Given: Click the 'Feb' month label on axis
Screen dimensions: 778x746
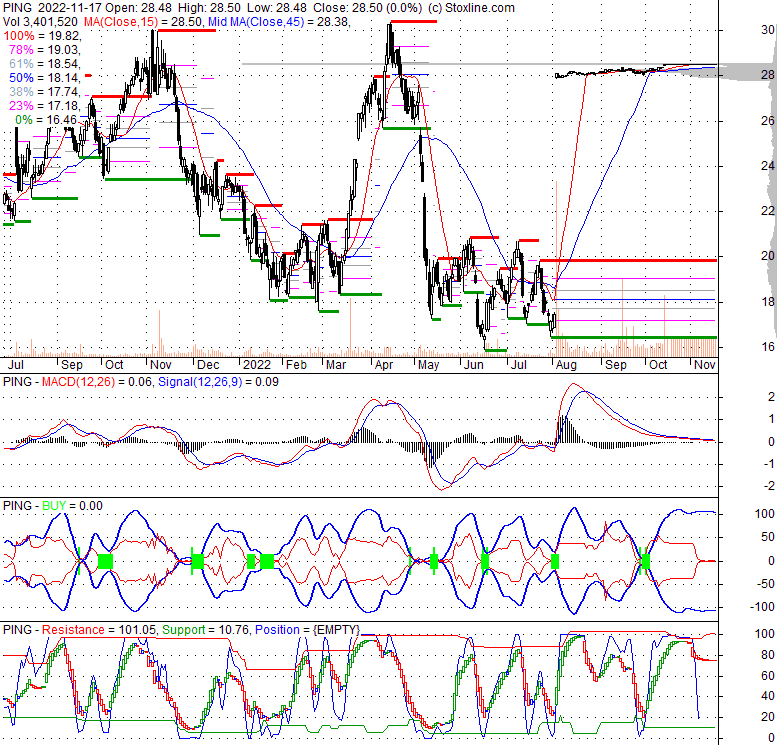Looking at the screenshot, I should [x=296, y=365].
